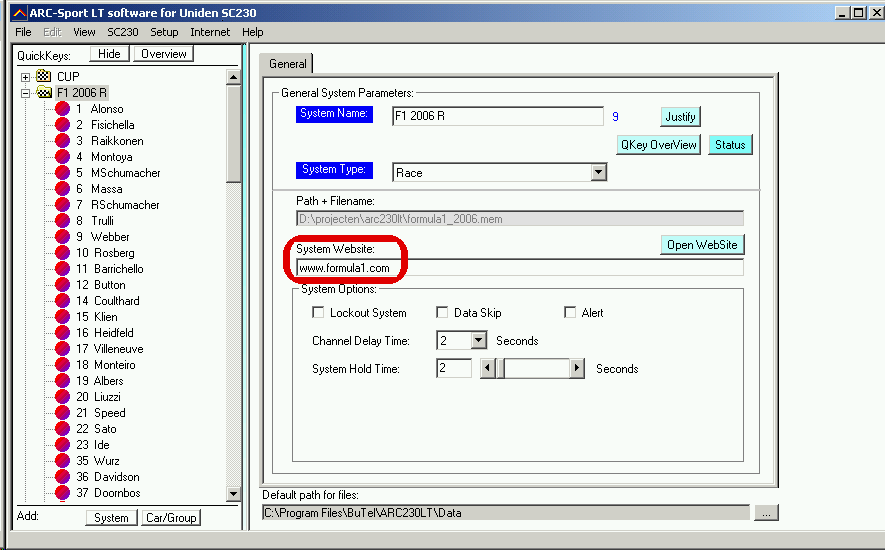Click the QKey OverView button
This screenshot has width=885, height=550.
coord(659,145)
